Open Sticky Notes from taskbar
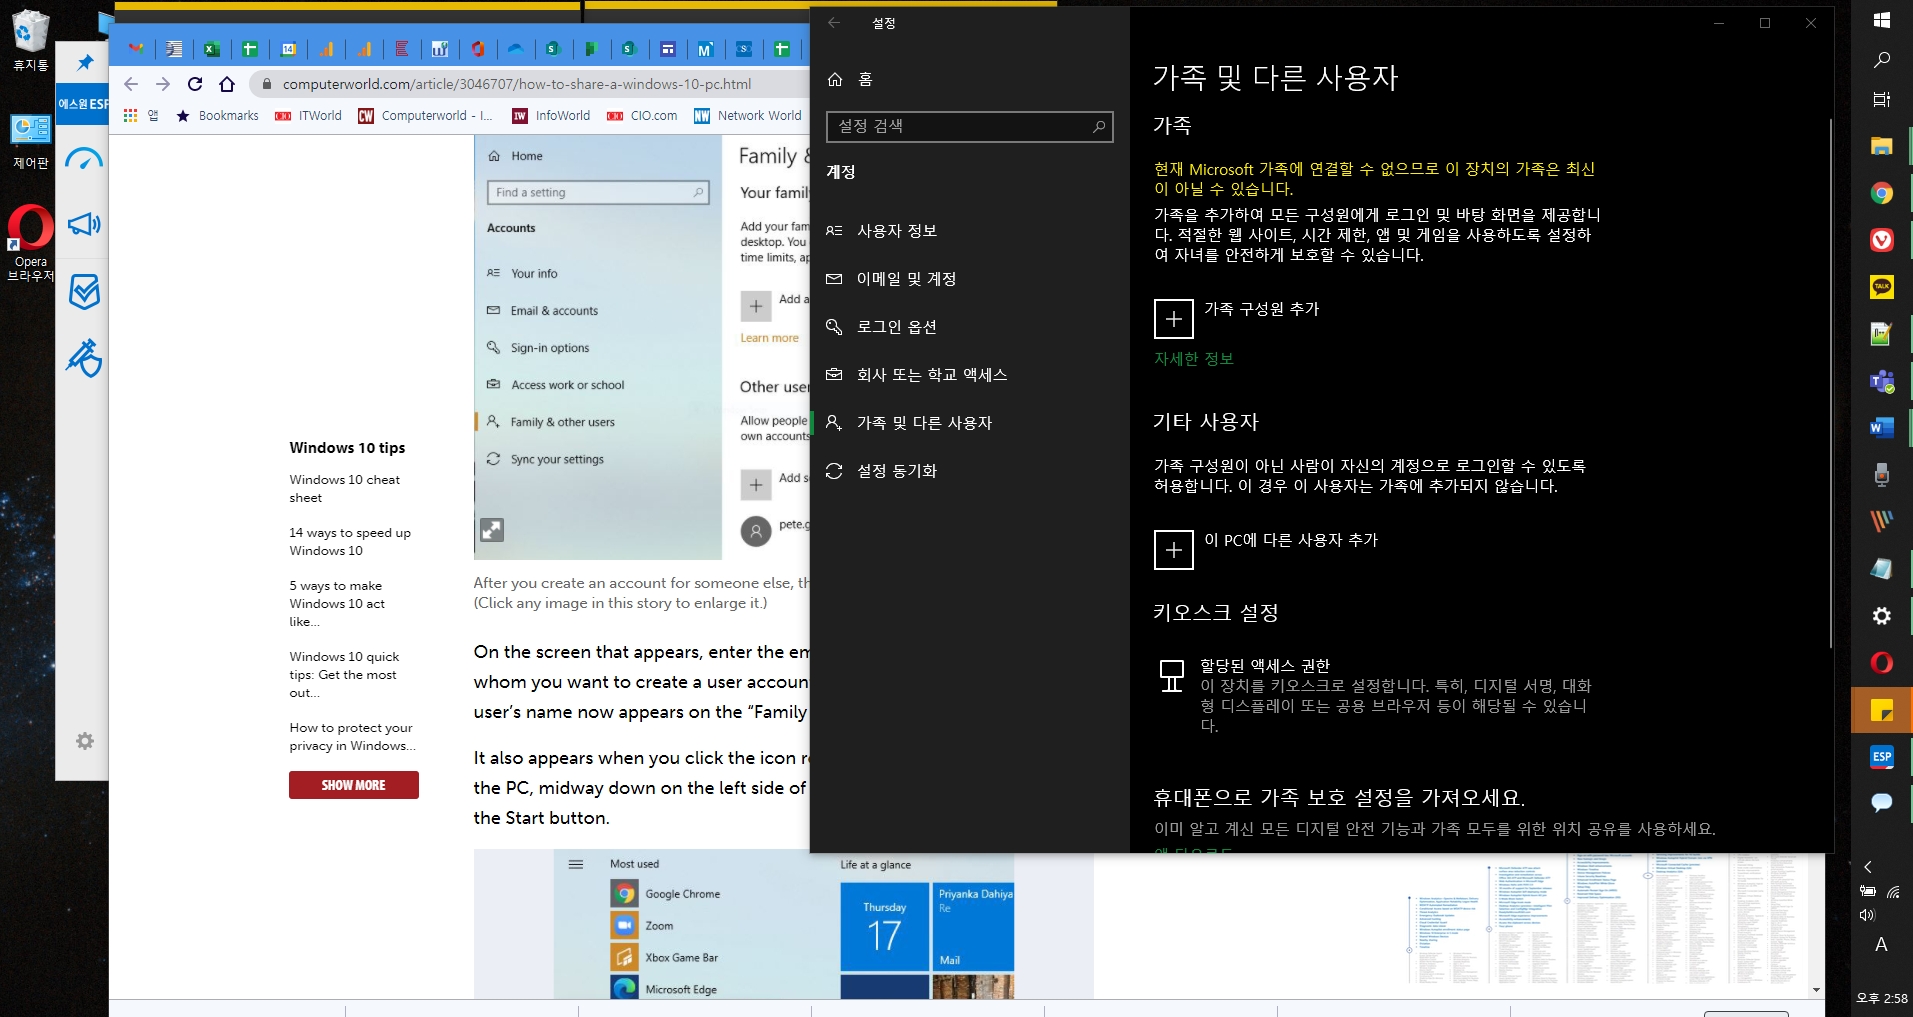The image size is (1913, 1017). point(1881,710)
